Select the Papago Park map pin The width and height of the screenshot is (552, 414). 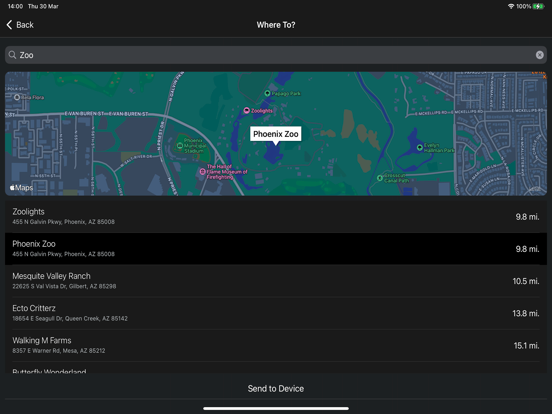pyautogui.click(x=267, y=93)
